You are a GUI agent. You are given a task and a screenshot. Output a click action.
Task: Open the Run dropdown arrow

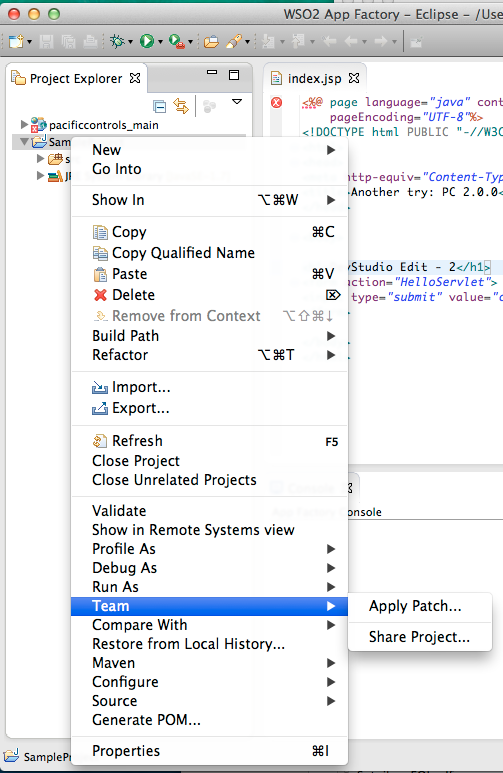click(x=160, y=42)
